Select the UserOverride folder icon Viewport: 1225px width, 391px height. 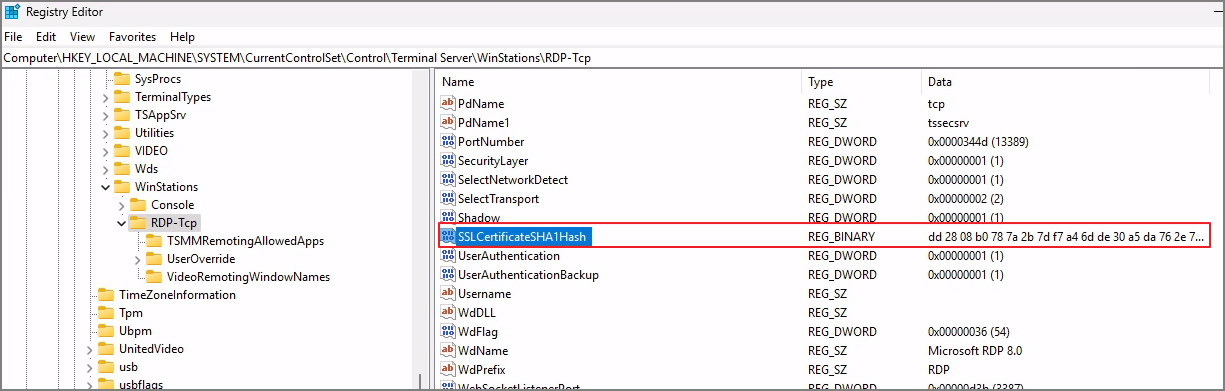[x=154, y=259]
